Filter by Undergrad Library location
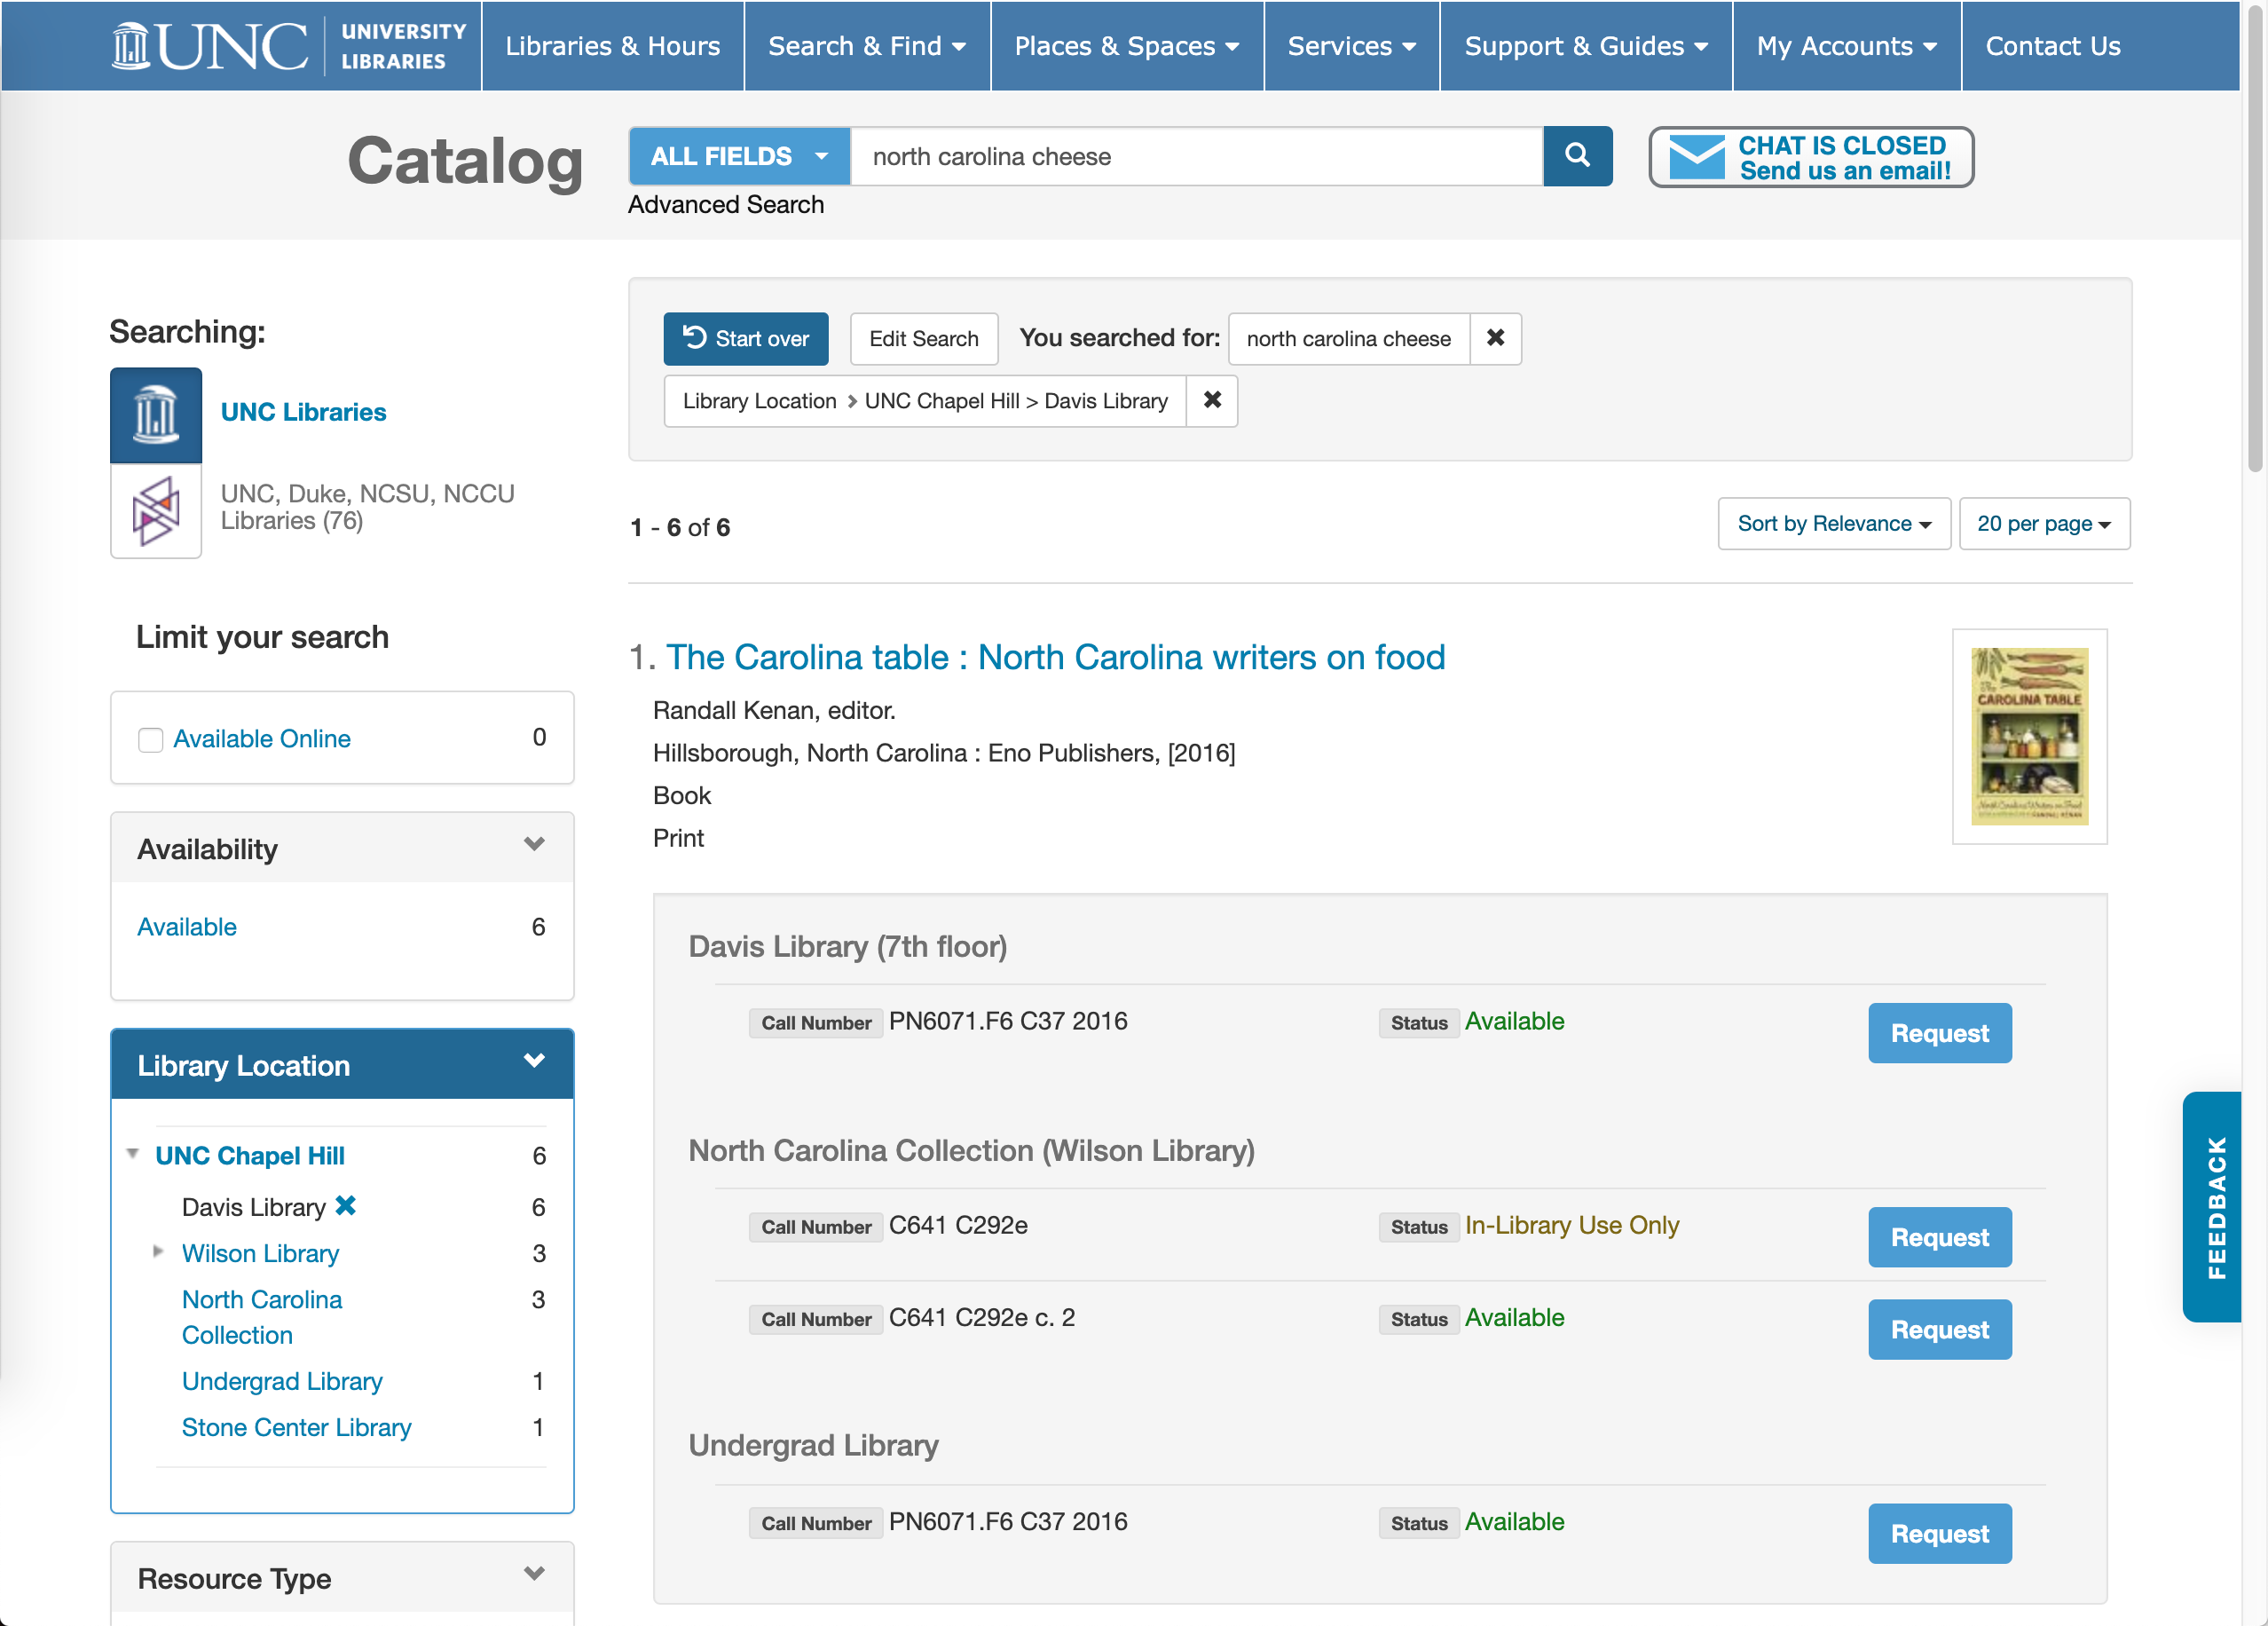 tap(282, 1381)
